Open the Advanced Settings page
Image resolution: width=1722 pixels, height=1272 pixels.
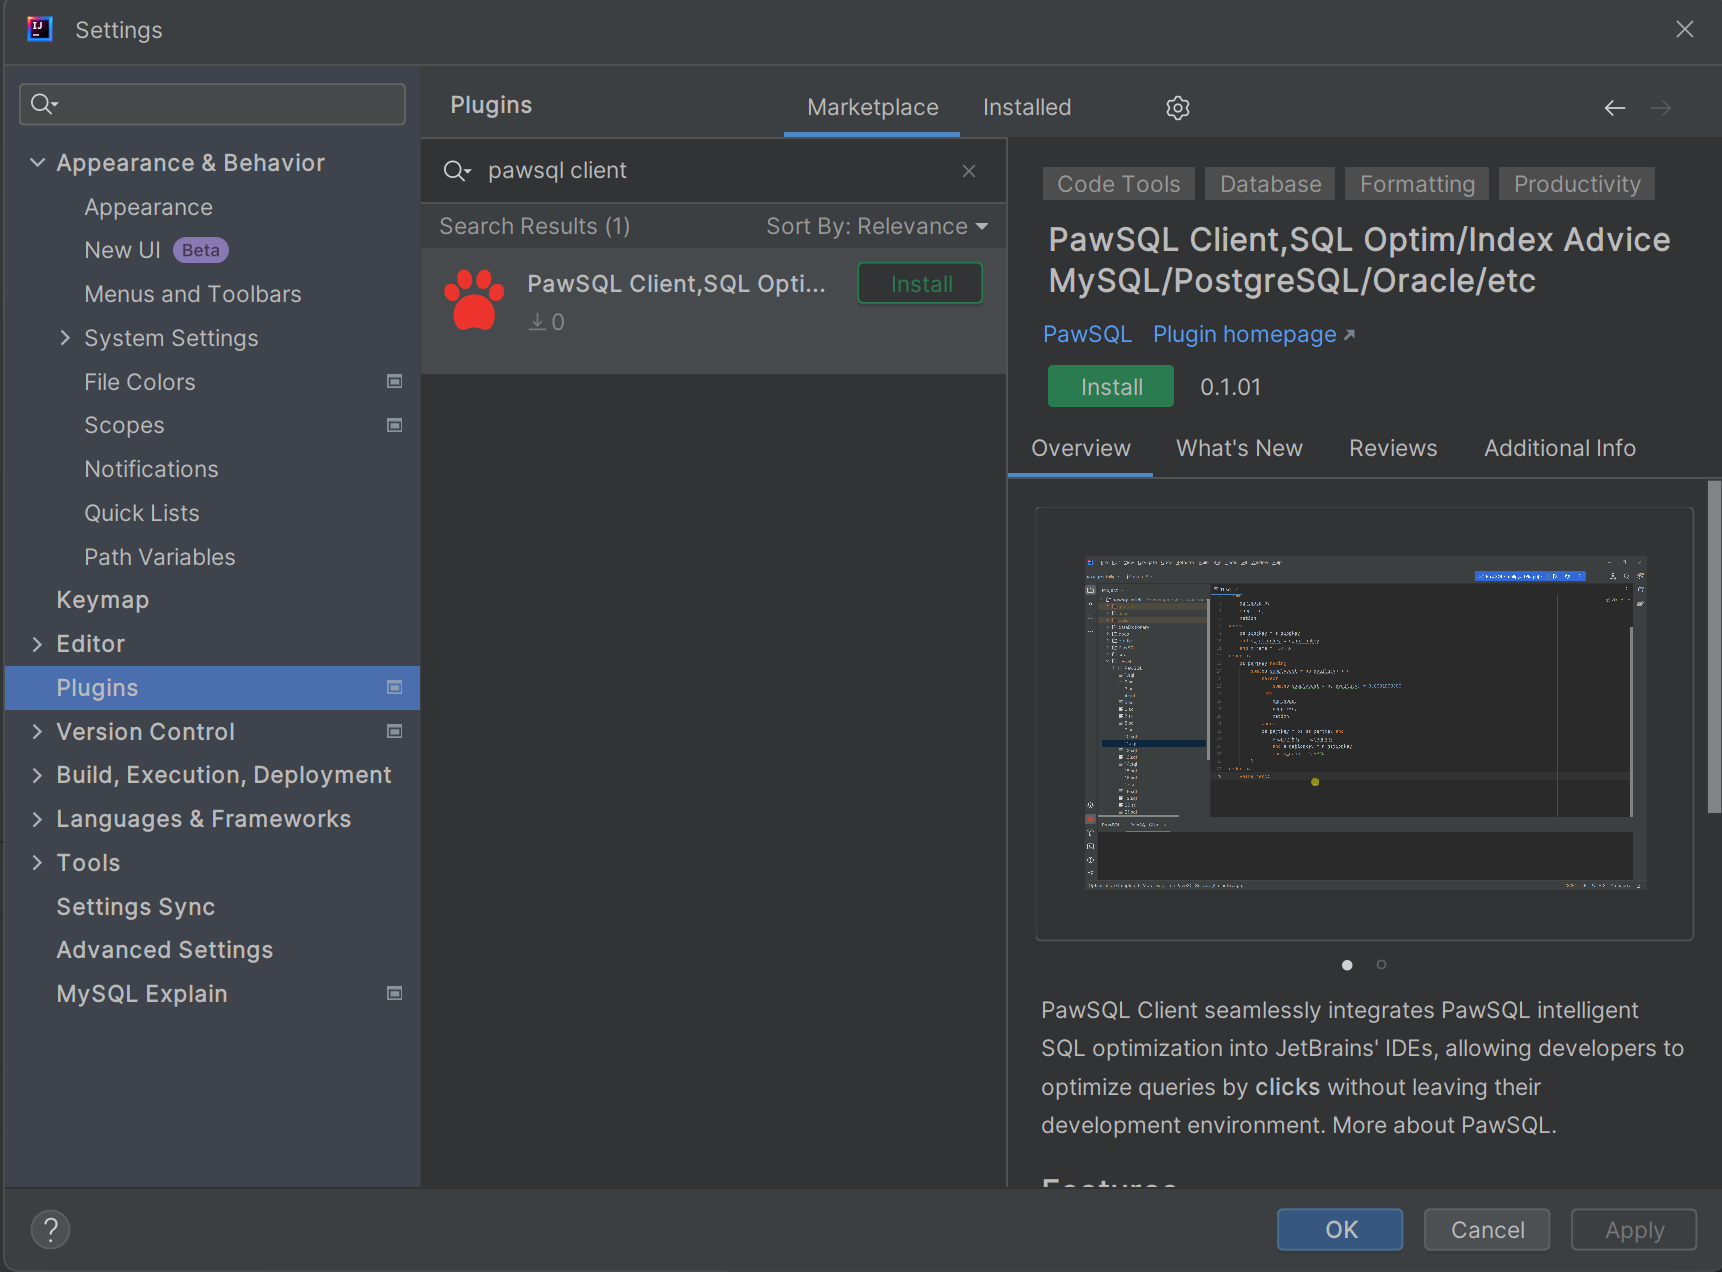click(164, 950)
